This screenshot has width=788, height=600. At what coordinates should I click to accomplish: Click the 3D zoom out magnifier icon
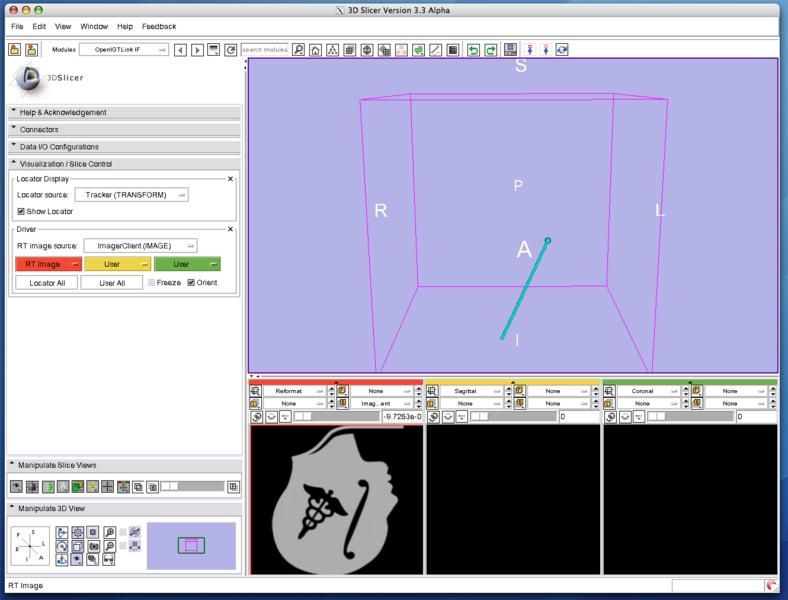coord(109,546)
